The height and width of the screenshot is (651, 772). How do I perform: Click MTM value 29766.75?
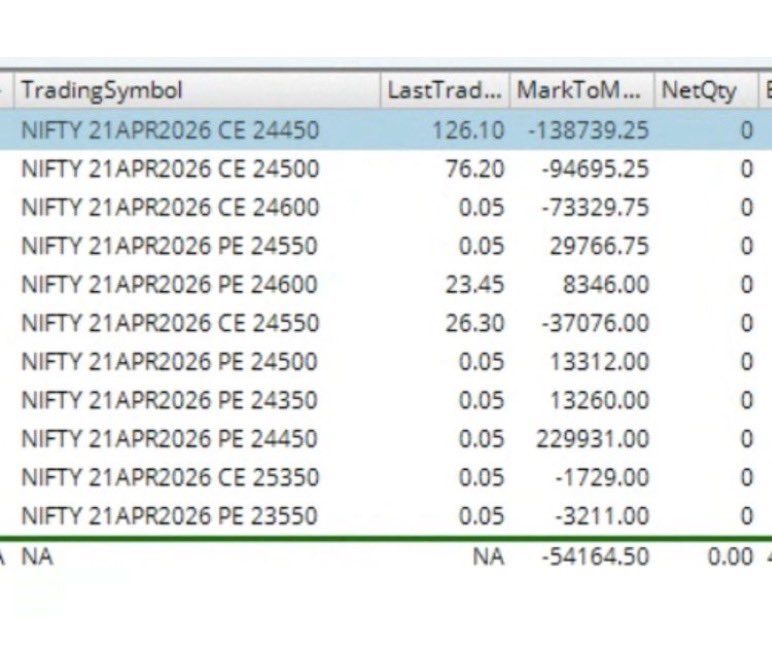pyautogui.click(x=600, y=246)
